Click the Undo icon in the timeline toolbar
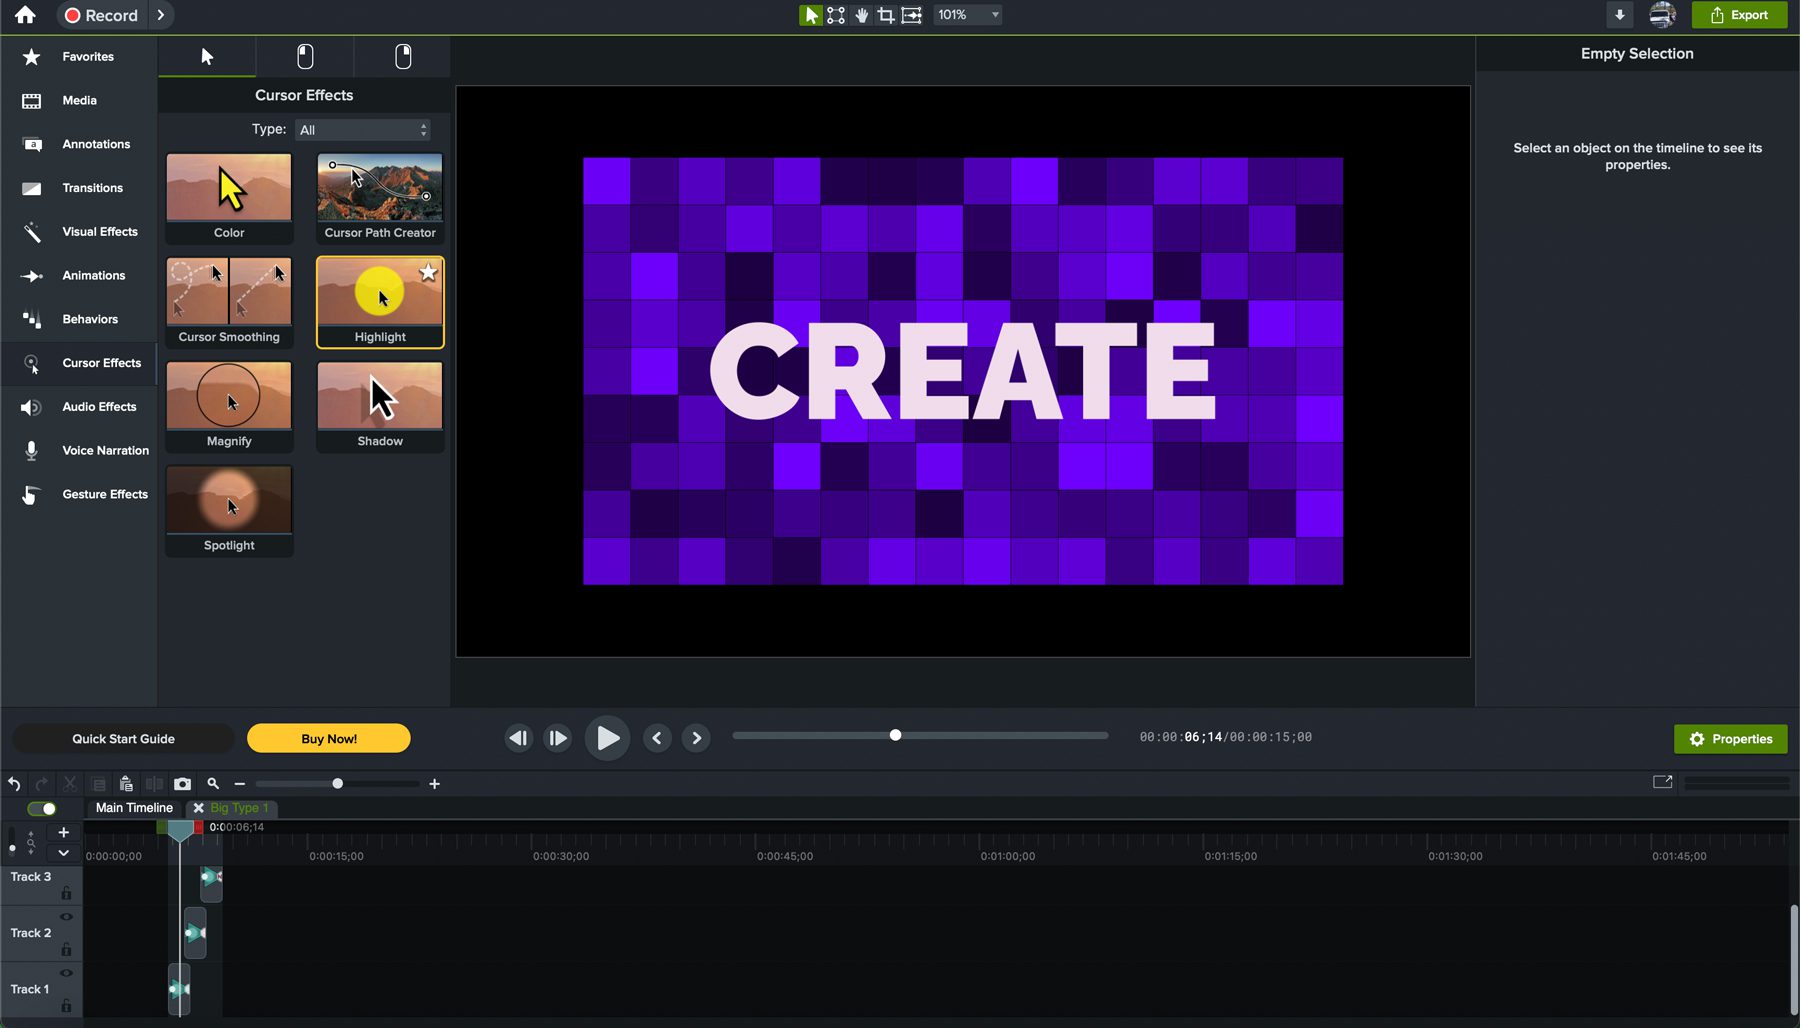This screenshot has height=1028, width=1800. [13, 784]
